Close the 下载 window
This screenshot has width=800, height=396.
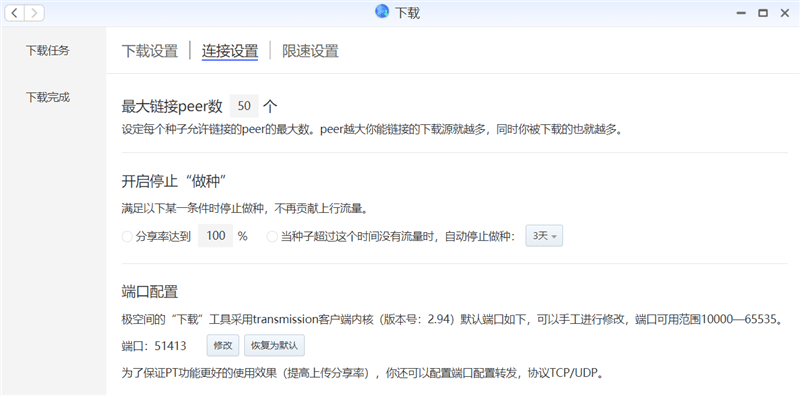(785, 13)
